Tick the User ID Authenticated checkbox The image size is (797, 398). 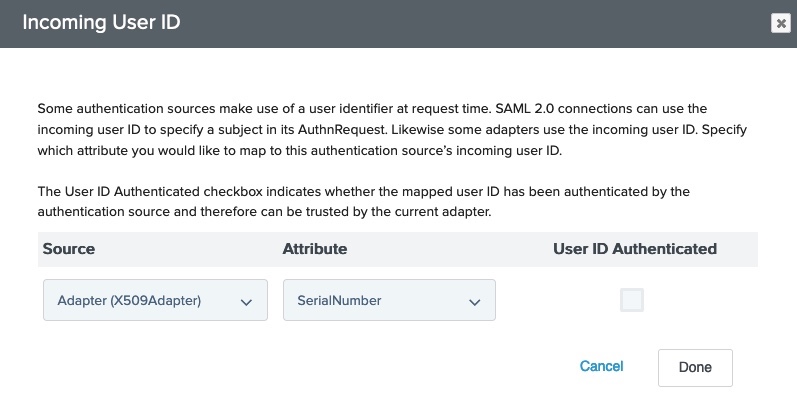pos(632,300)
